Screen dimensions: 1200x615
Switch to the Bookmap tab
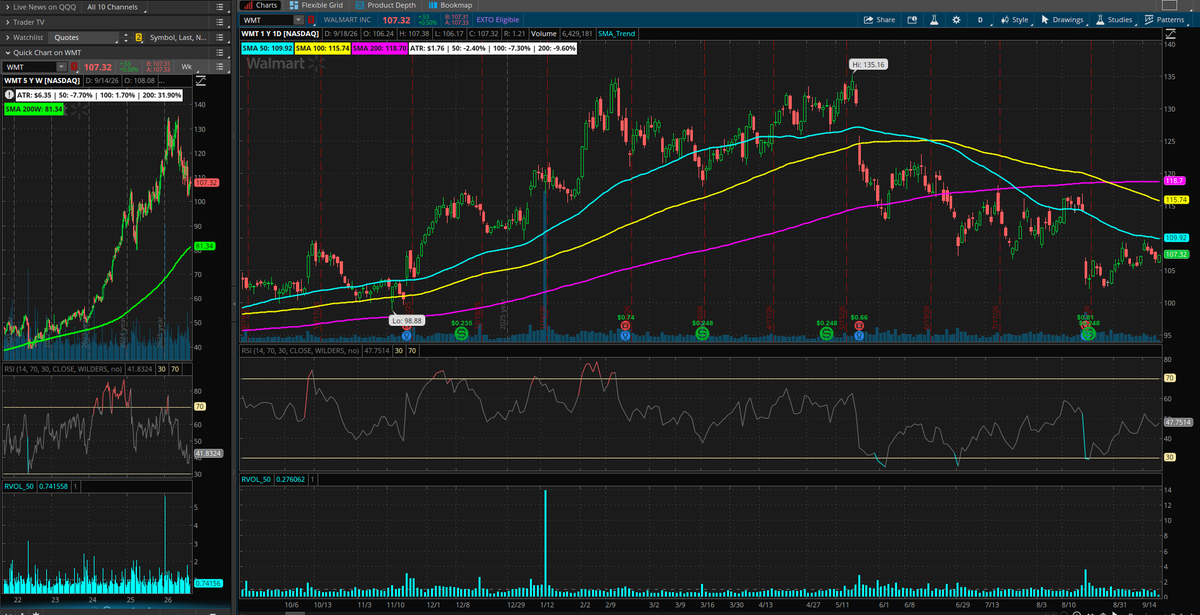[x=449, y=5]
